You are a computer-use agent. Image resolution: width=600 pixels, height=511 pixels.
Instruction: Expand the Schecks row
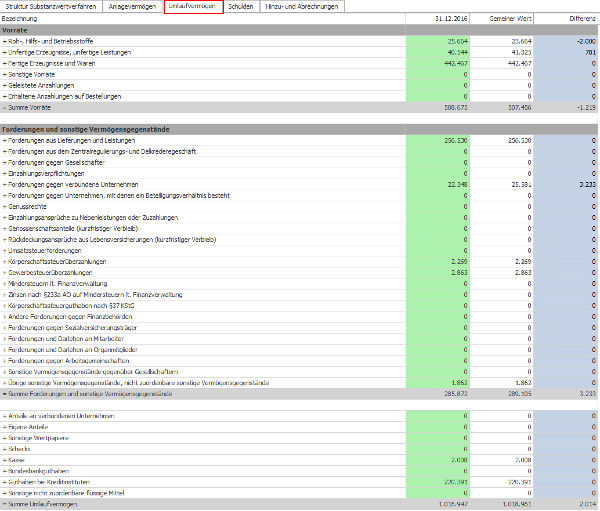point(5,449)
